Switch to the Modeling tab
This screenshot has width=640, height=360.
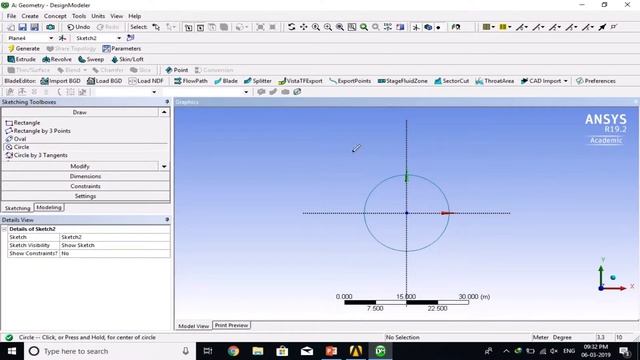click(x=49, y=207)
